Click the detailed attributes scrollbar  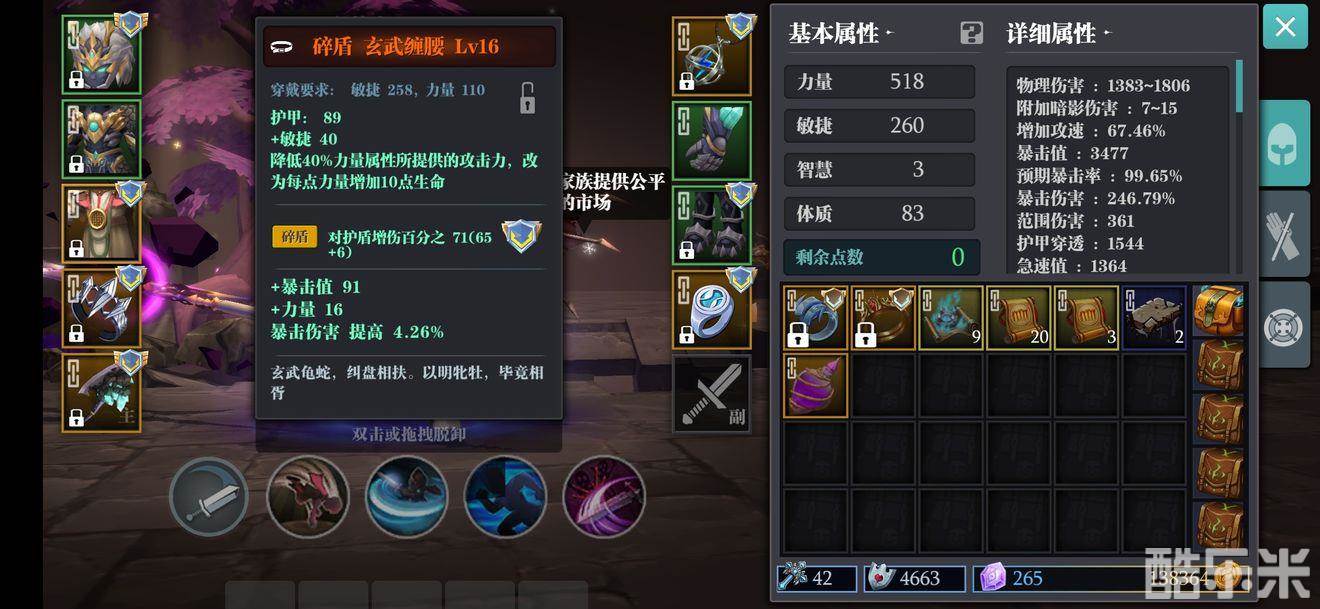pyautogui.click(x=1239, y=85)
